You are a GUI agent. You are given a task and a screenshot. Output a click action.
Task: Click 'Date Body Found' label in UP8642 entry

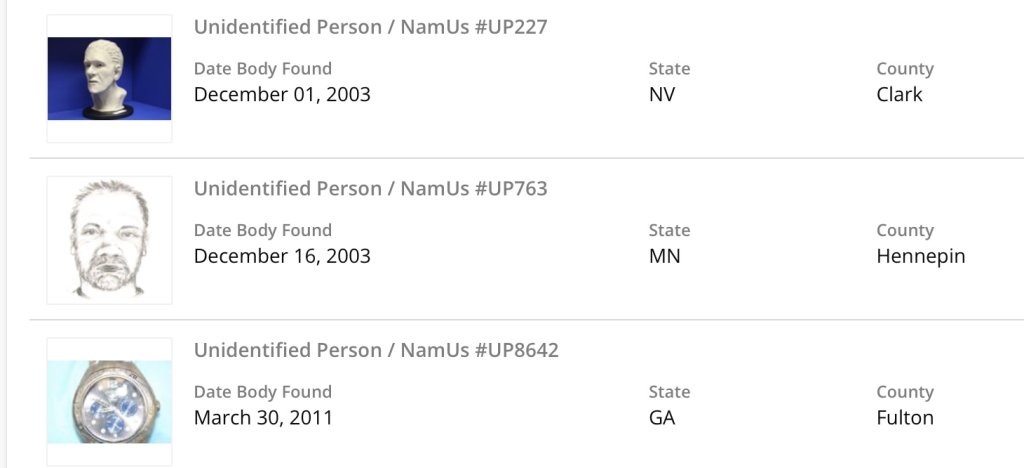(x=262, y=392)
